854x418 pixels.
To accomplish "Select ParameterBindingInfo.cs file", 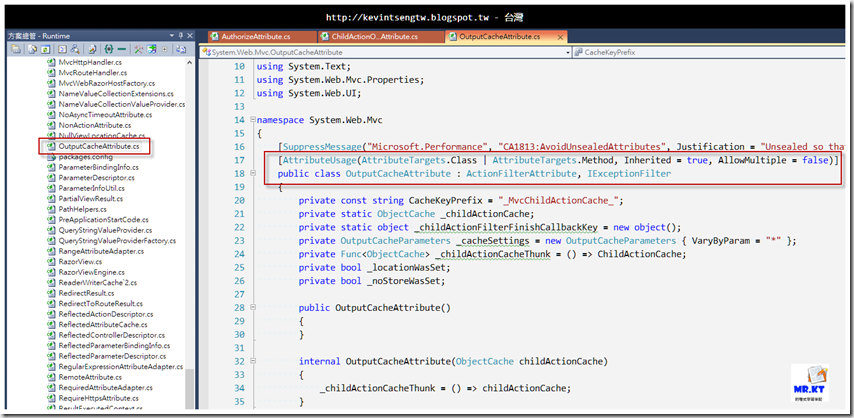I will point(99,167).
